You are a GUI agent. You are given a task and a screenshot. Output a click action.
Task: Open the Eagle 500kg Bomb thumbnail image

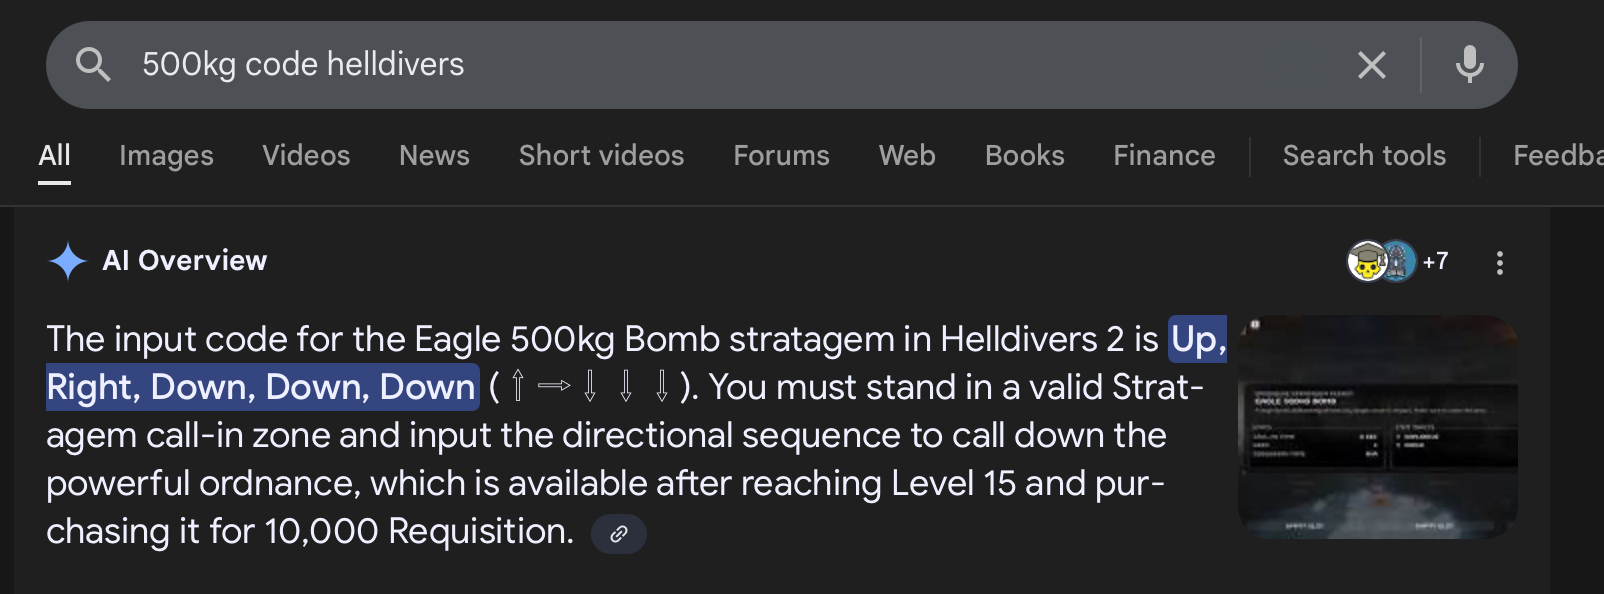tap(1377, 427)
